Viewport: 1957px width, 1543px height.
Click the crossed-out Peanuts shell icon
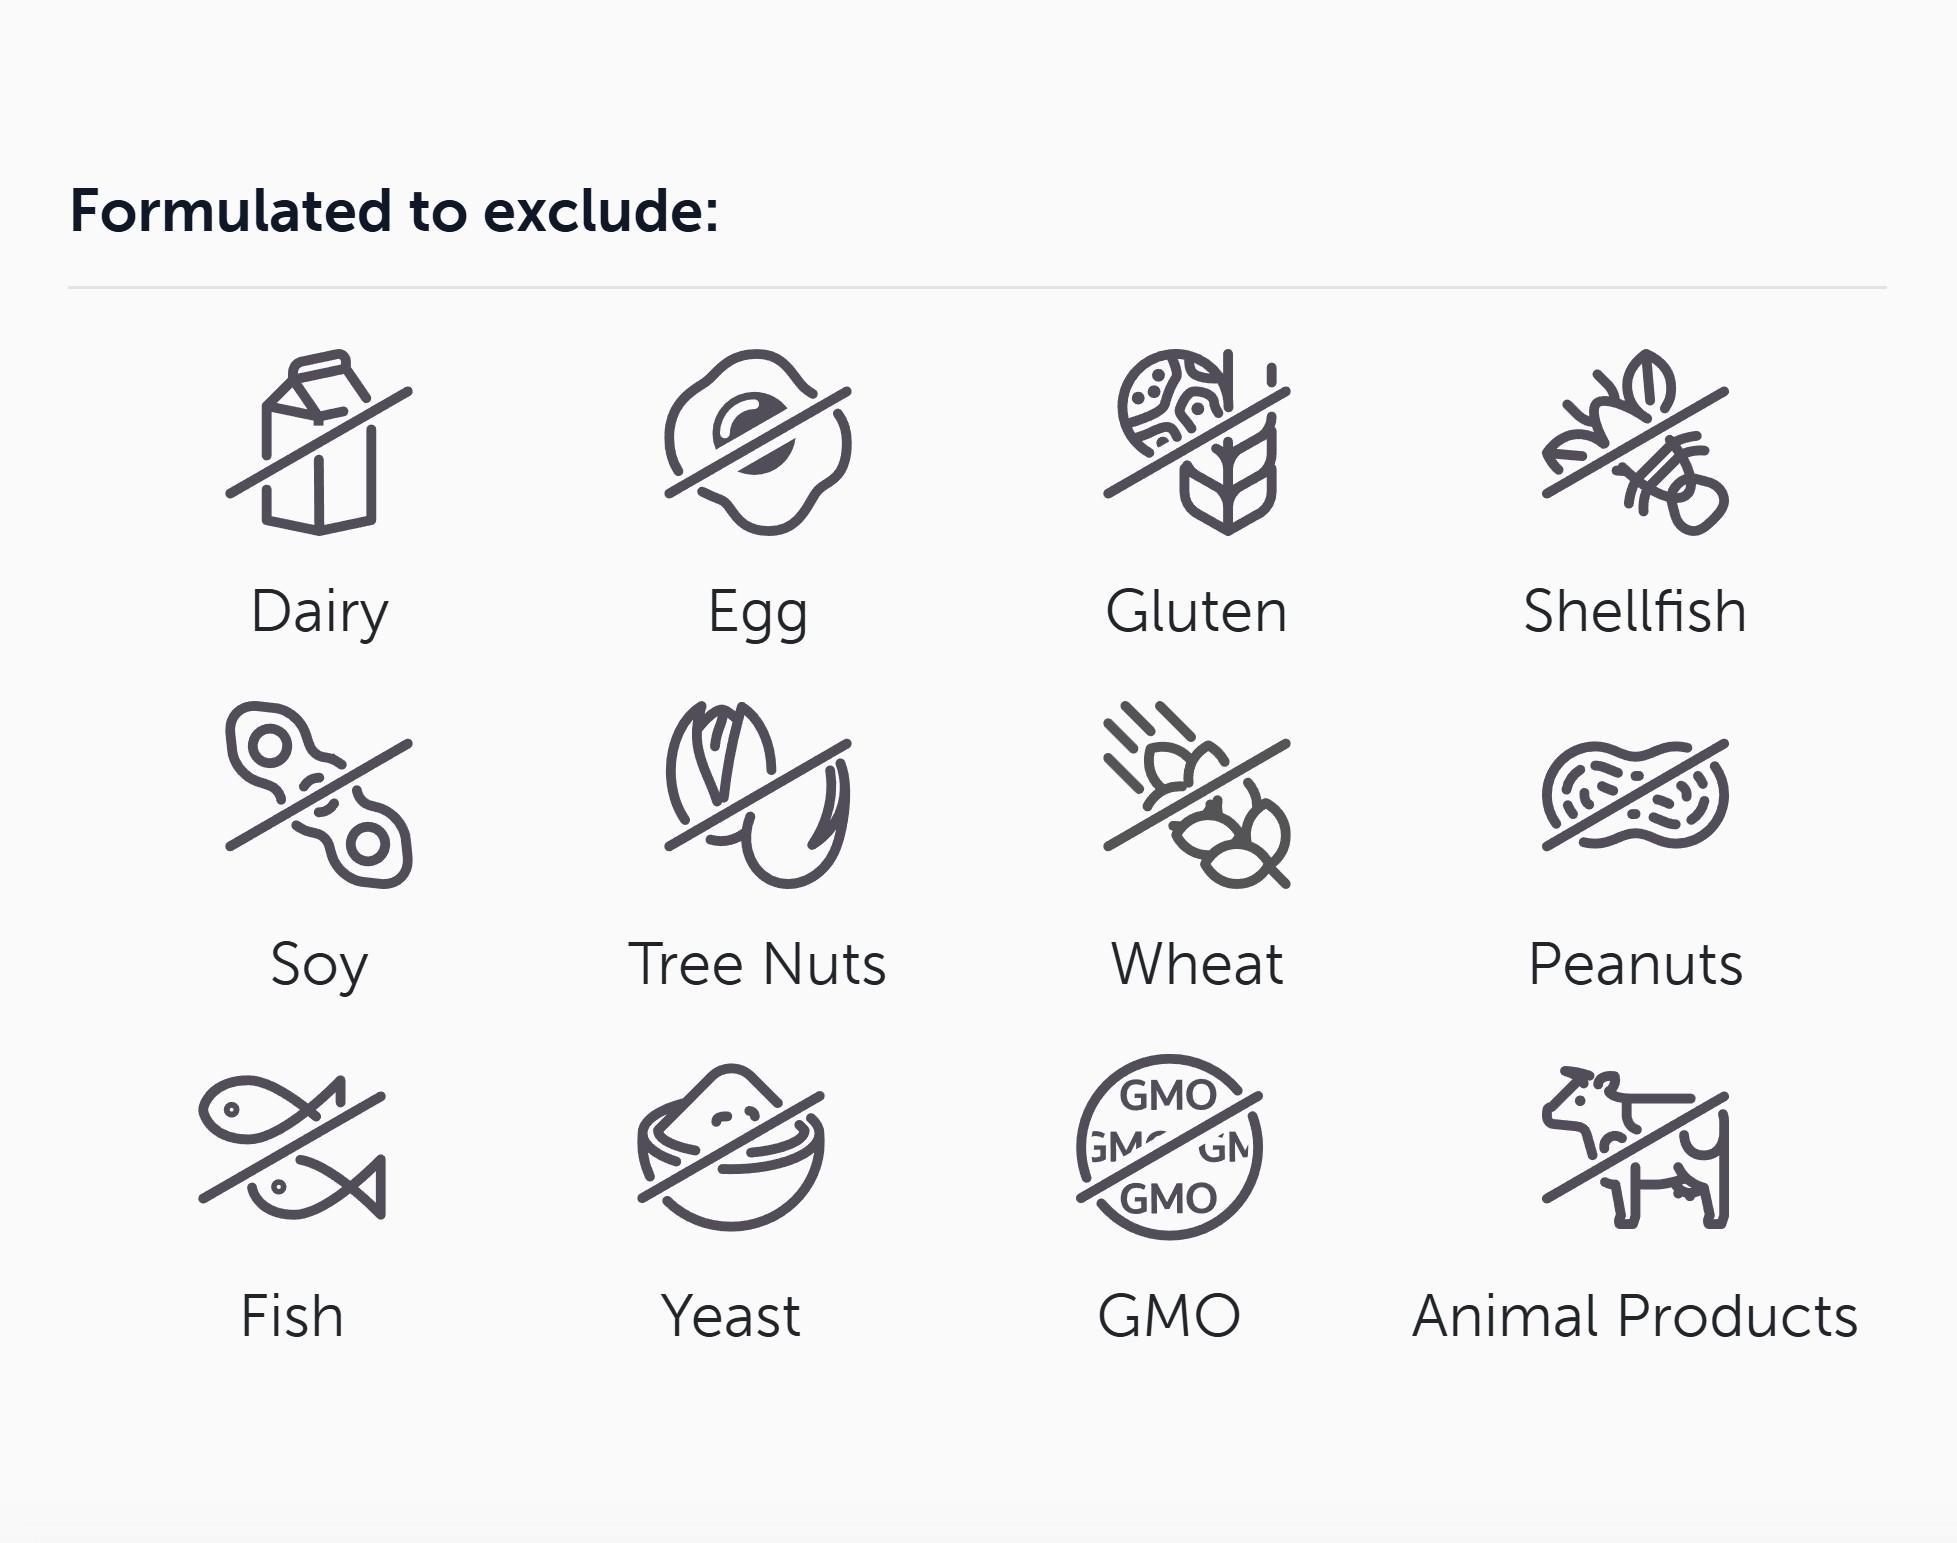(x=1635, y=795)
